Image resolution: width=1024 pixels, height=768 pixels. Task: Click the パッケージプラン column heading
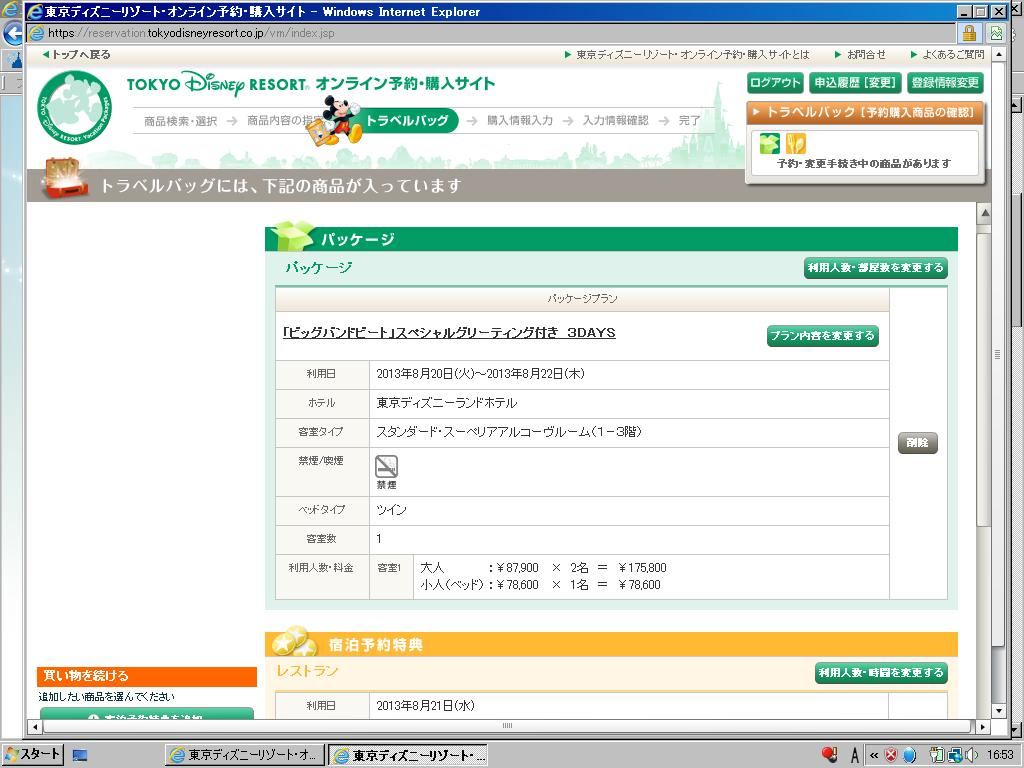click(582, 298)
